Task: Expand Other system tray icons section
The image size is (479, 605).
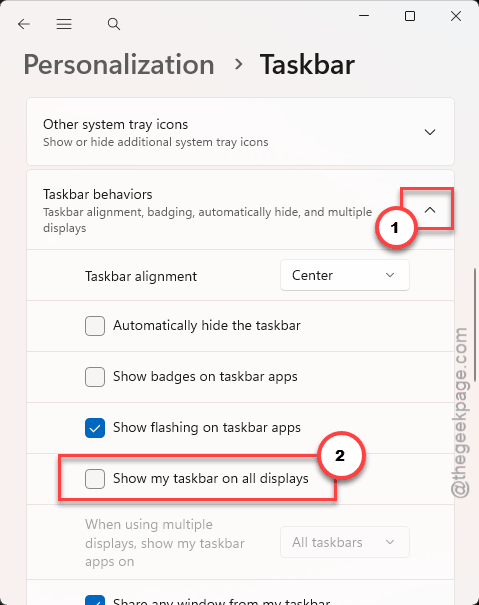Action: [430, 132]
